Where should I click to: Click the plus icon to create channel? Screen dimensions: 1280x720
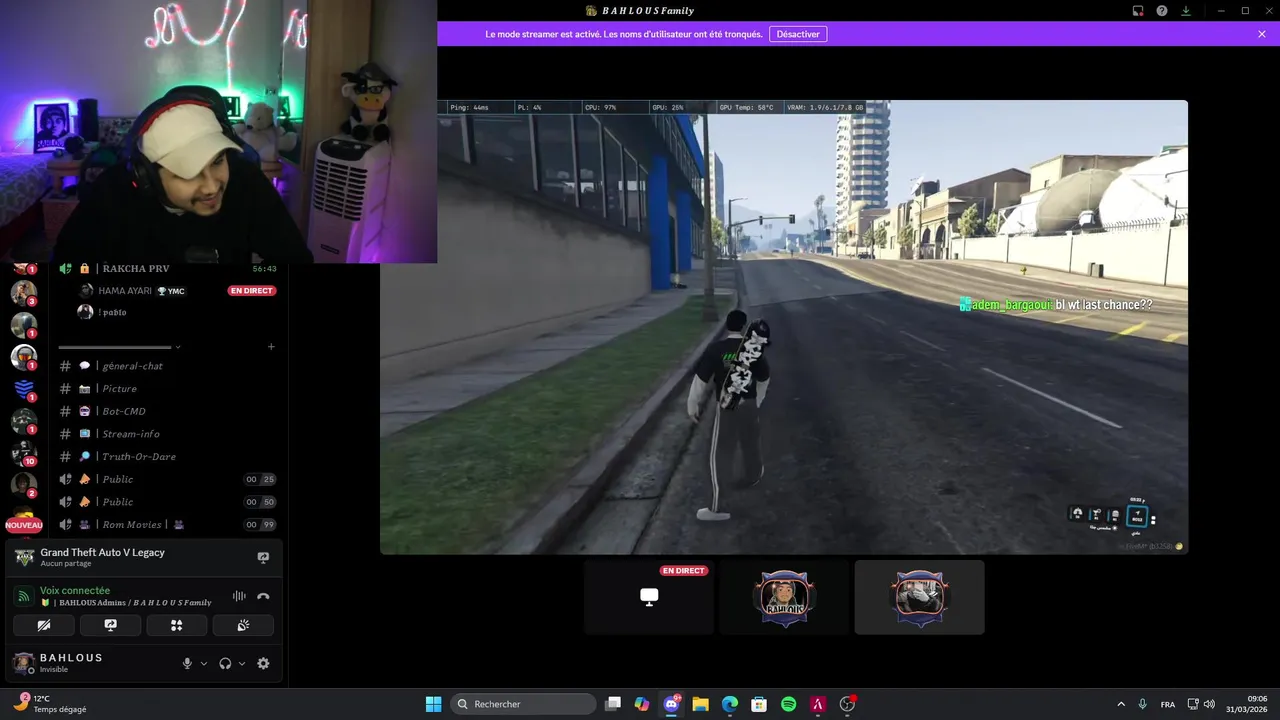[x=271, y=347]
